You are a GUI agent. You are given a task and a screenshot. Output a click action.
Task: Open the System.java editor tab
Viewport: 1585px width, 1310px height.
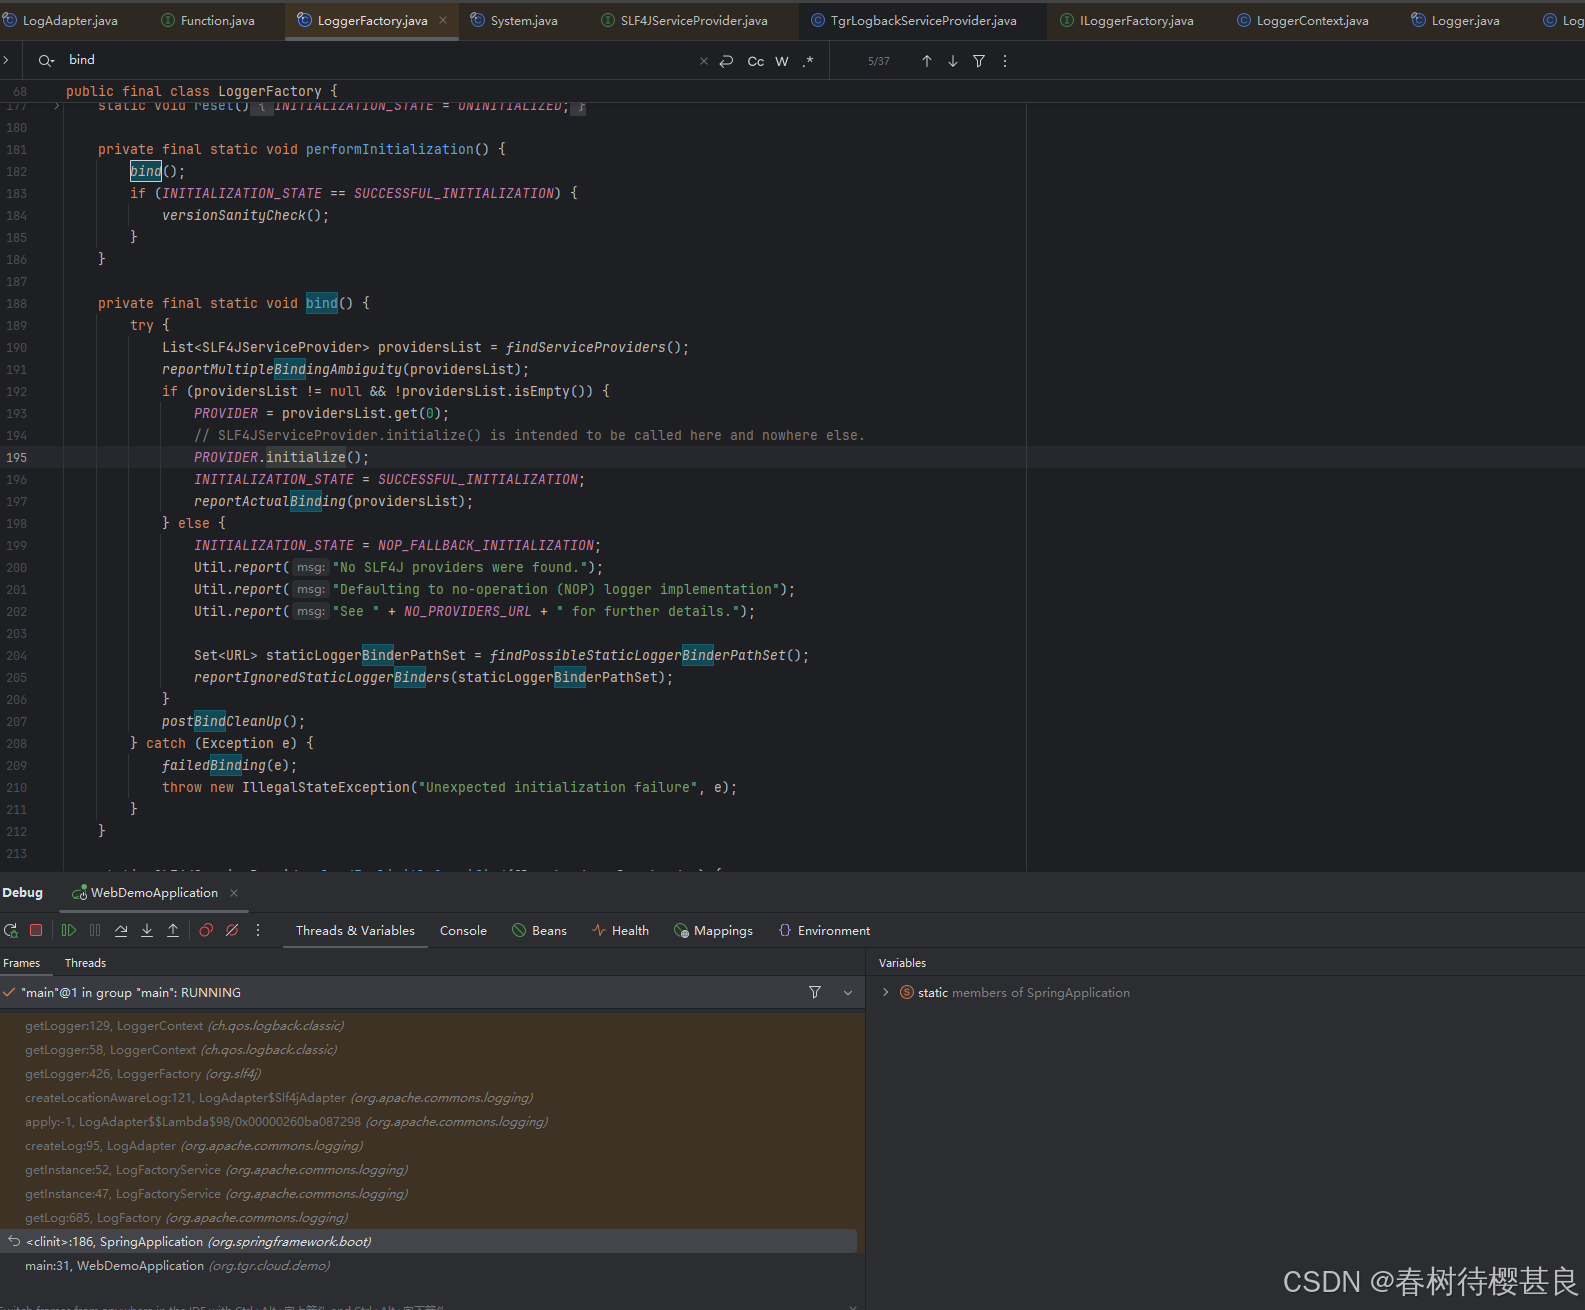click(514, 20)
